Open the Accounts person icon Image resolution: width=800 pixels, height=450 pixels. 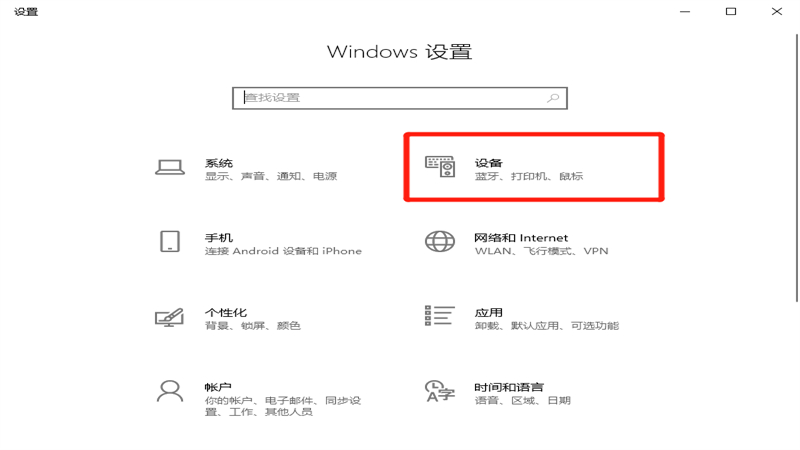(x=170, y=392)
